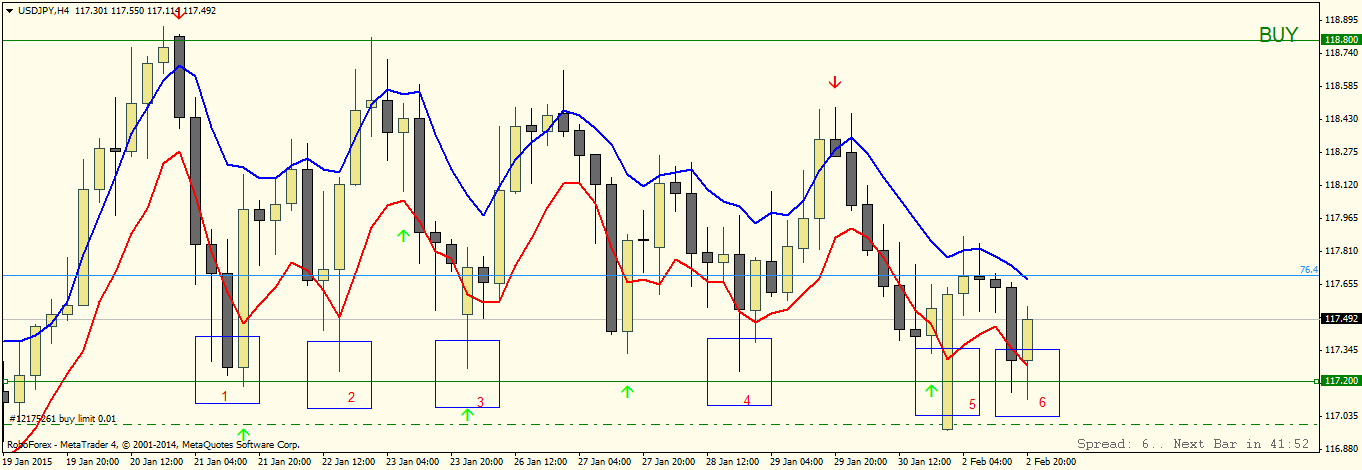Screen dimensions: 1362x470
Task: Click the 23 Jan 20:00 time label
Action: pyautogui.click(x=478, y=462)
